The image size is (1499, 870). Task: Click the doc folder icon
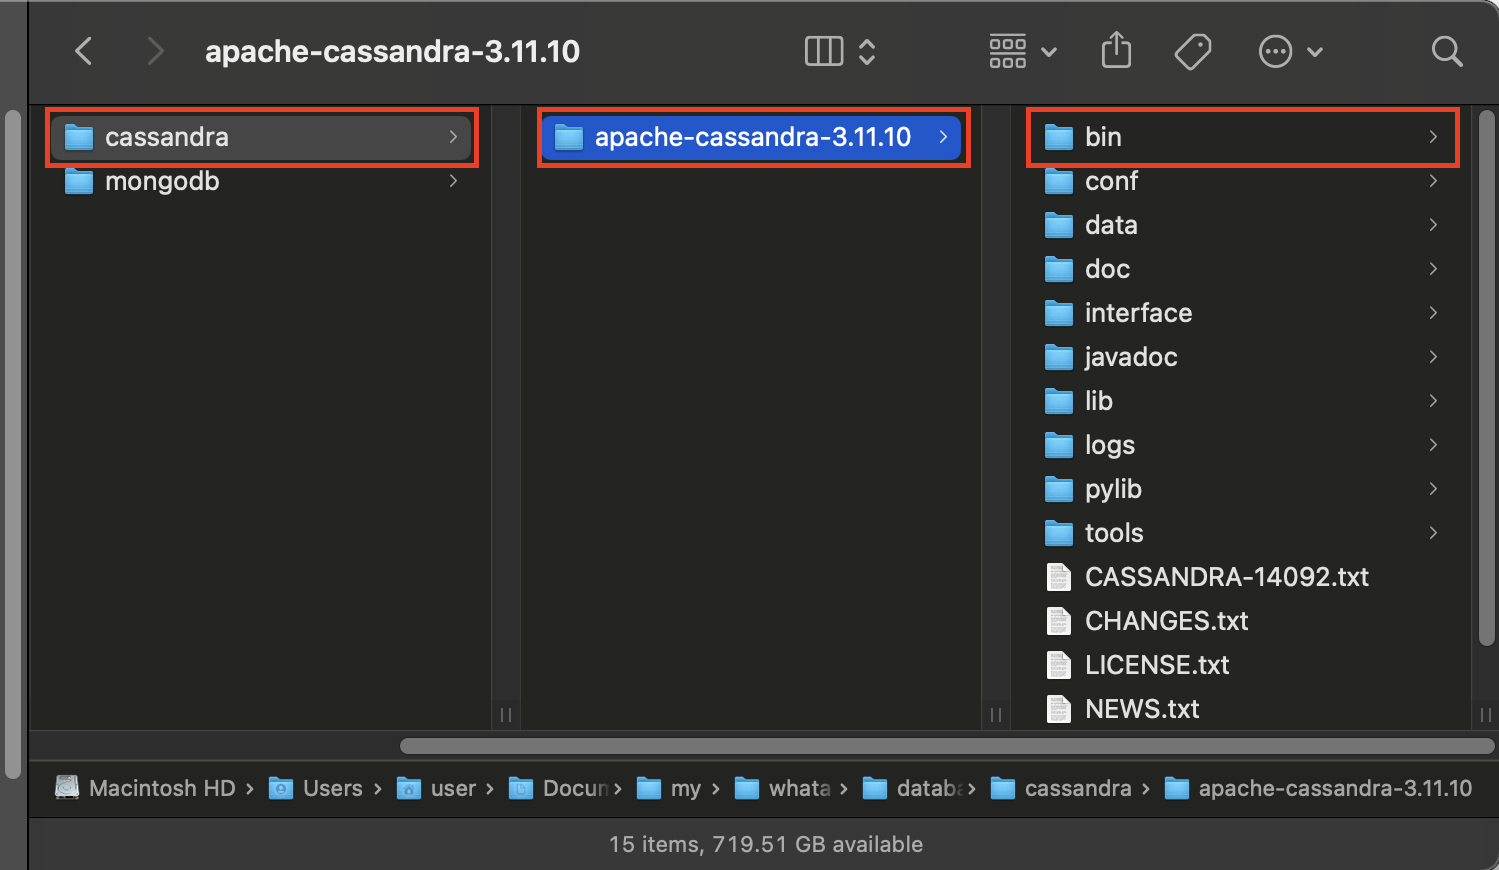tap(1059, 269)
